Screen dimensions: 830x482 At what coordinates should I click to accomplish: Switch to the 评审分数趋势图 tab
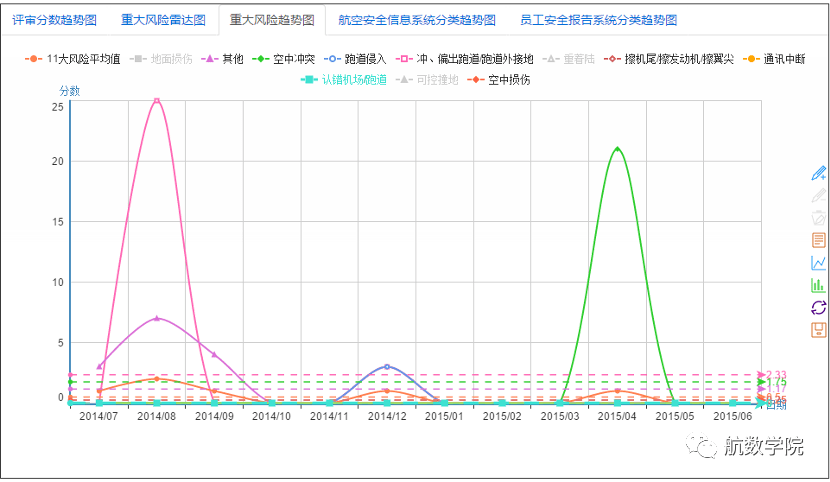pos(55,20)
